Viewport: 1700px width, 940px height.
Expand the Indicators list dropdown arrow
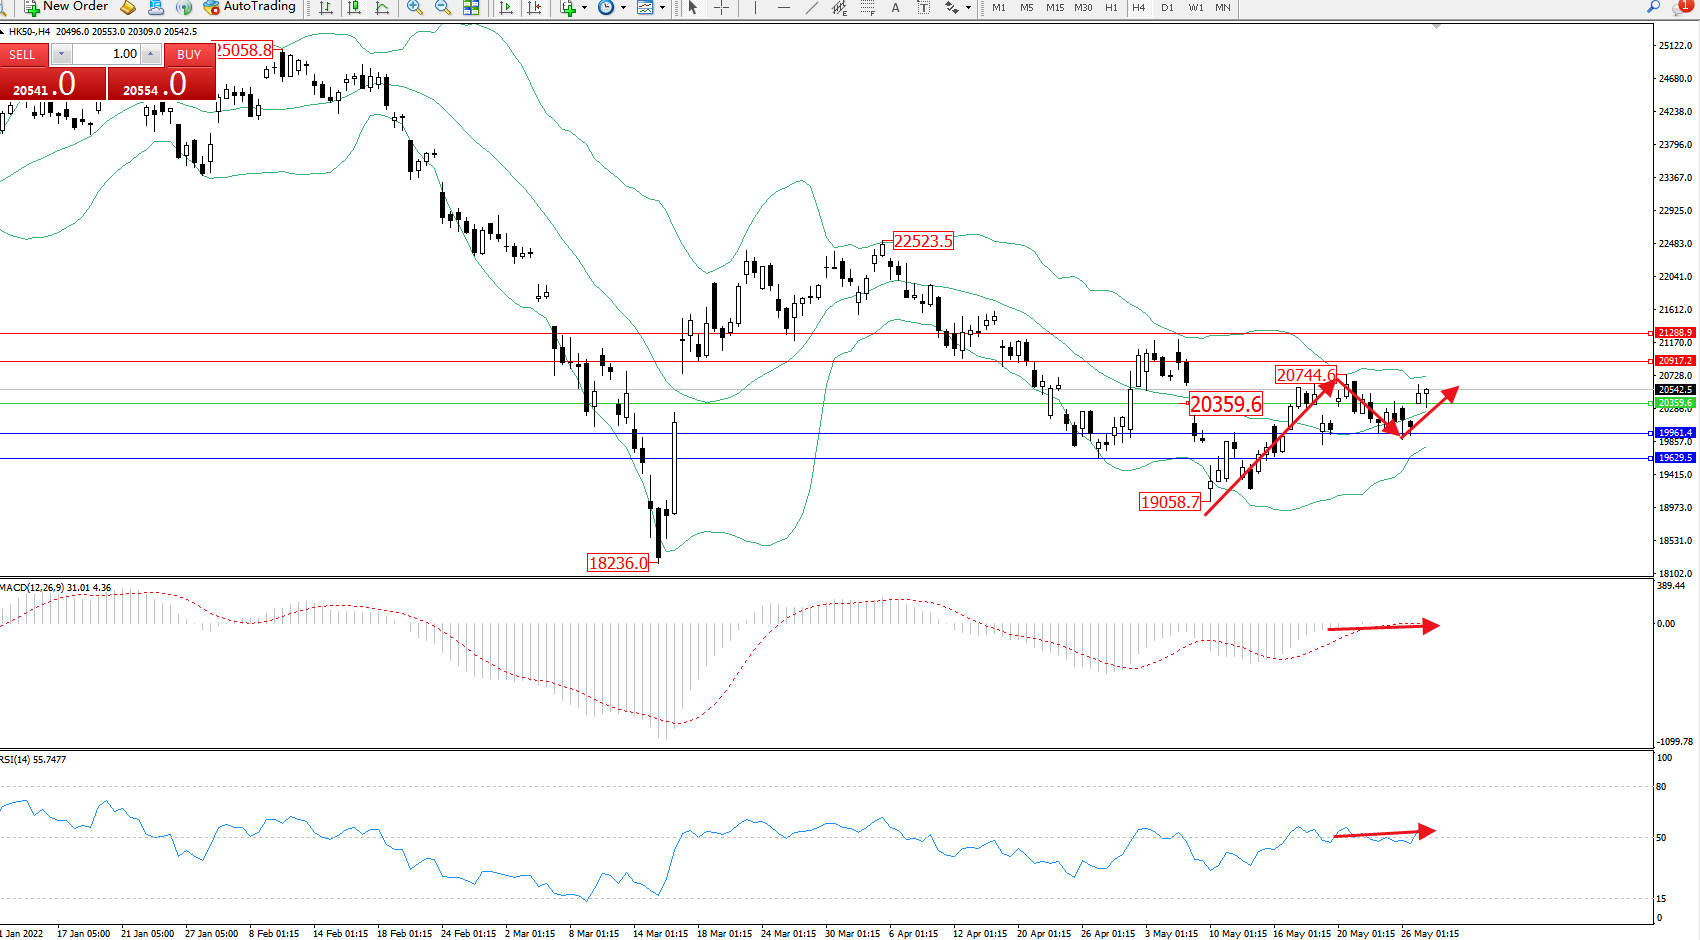pos(584,8)
